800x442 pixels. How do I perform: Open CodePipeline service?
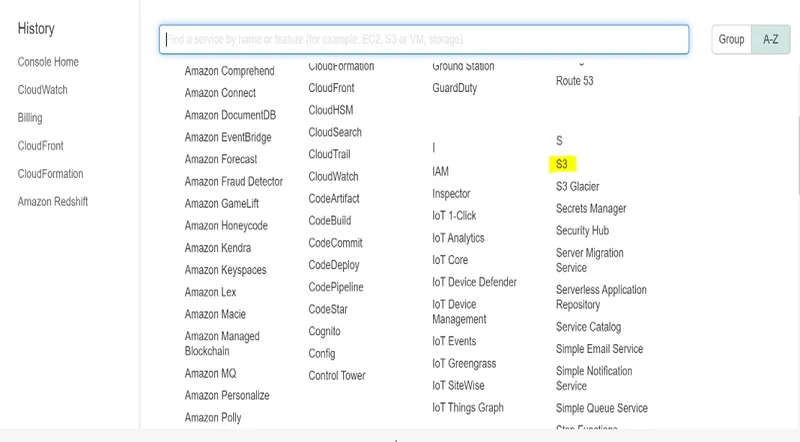click(336, 287)
